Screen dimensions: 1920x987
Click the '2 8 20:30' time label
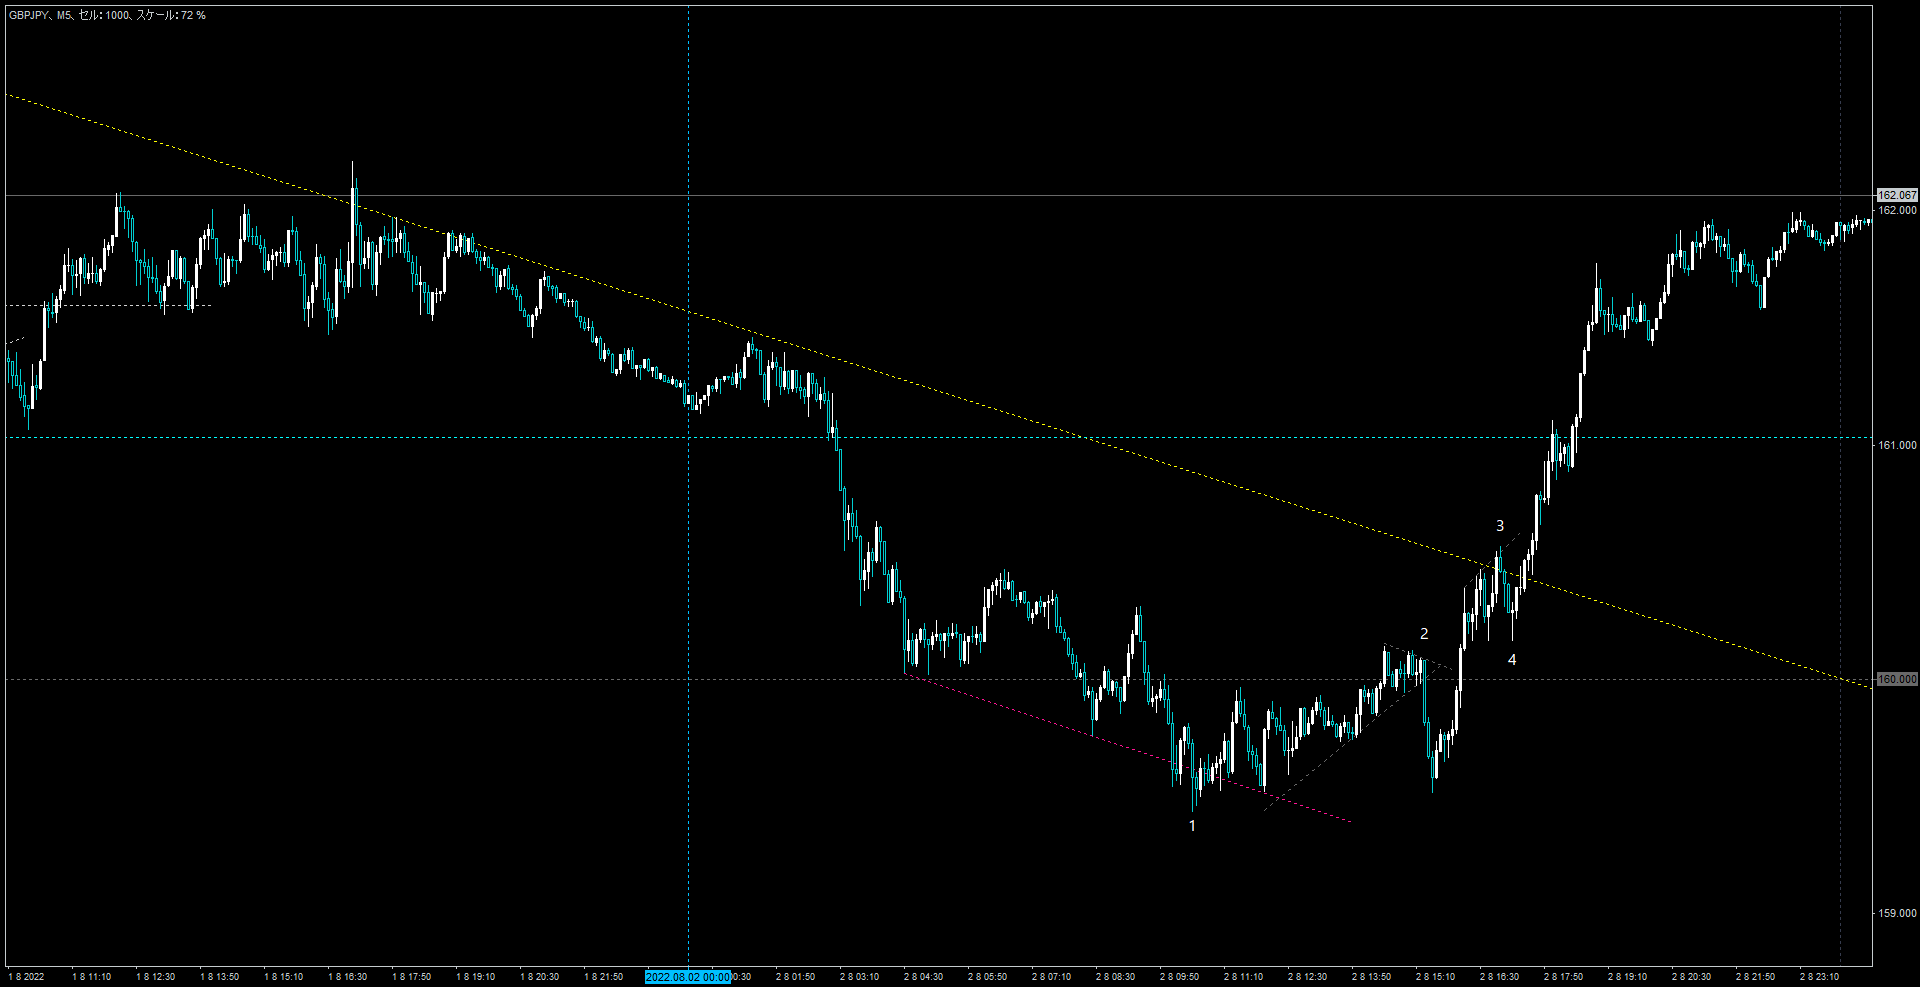coord(1691,977)
